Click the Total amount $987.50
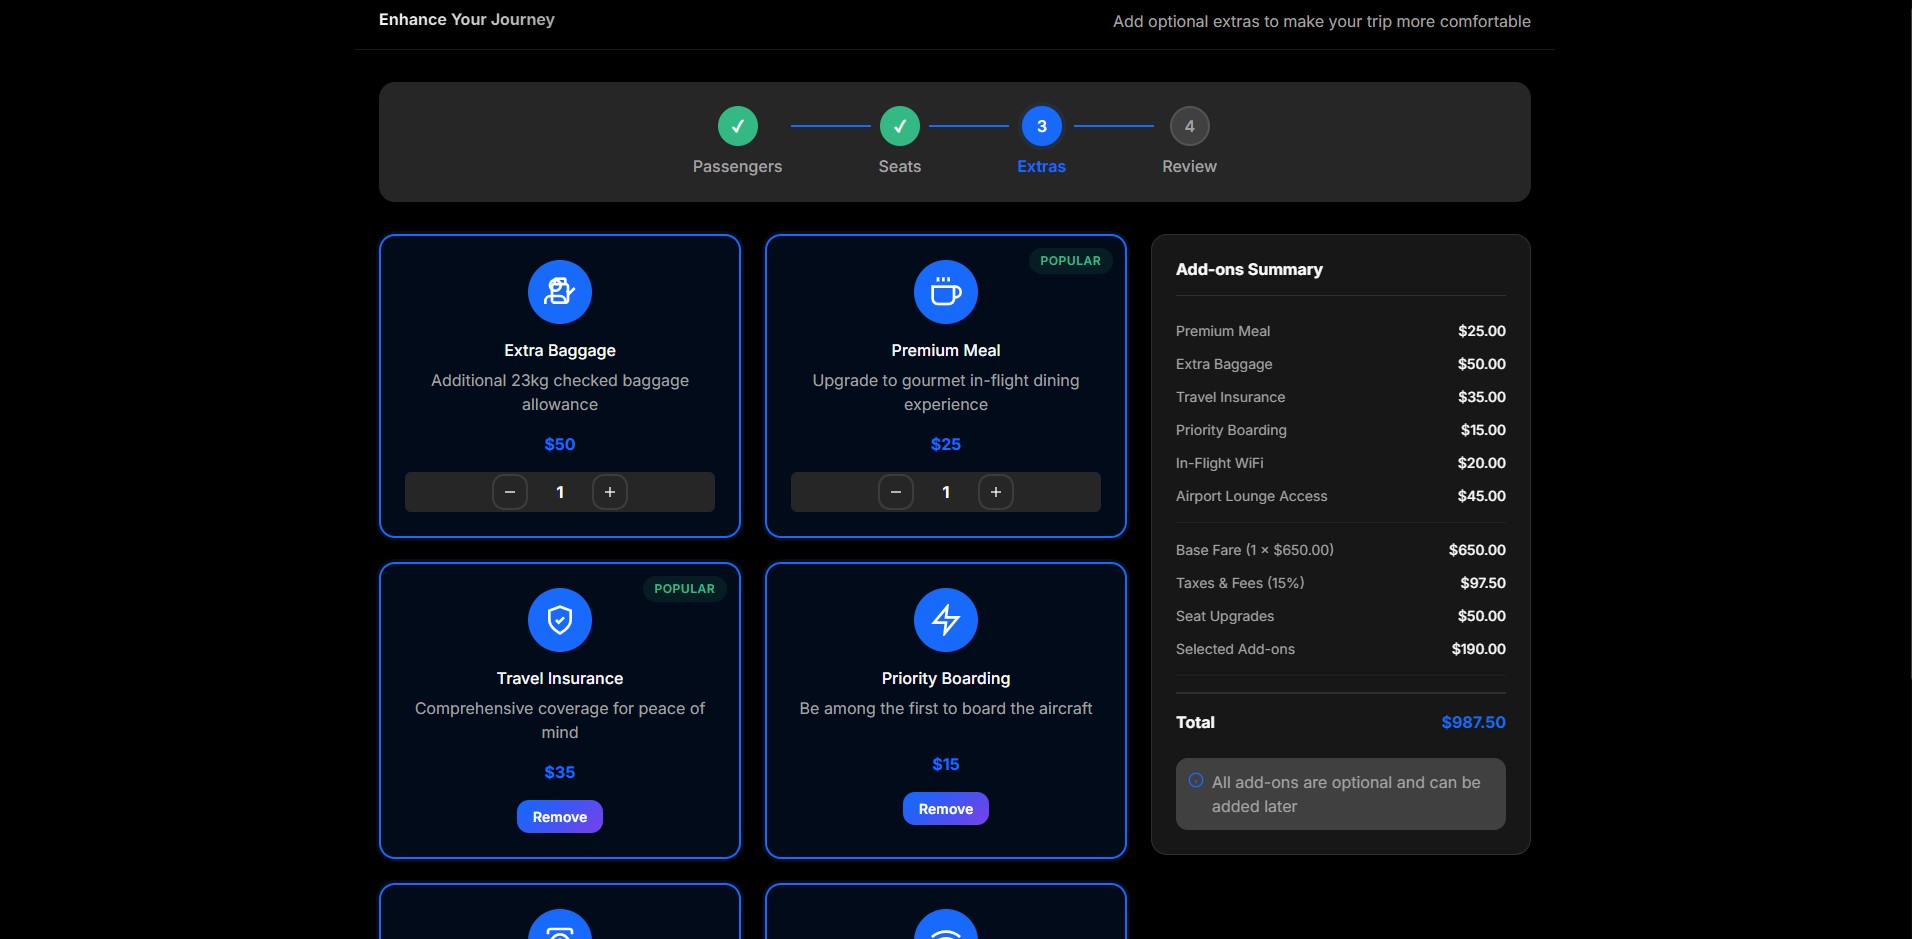 [x=1472, y=722]
